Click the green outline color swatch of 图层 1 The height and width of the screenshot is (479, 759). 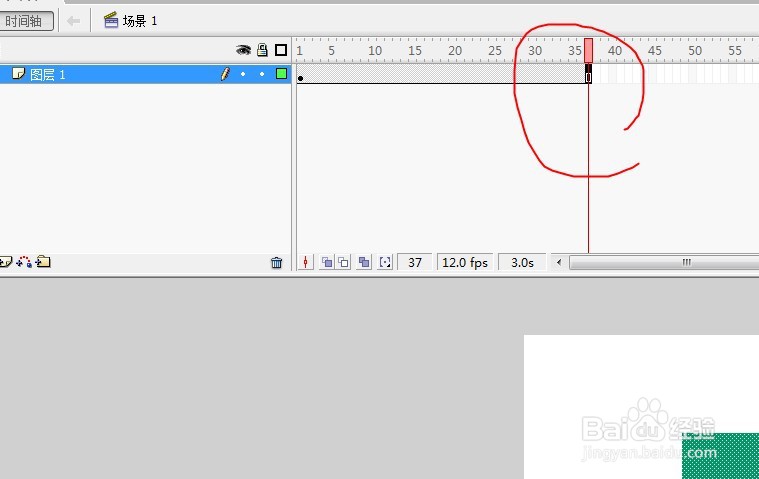[x=281, y=74]
